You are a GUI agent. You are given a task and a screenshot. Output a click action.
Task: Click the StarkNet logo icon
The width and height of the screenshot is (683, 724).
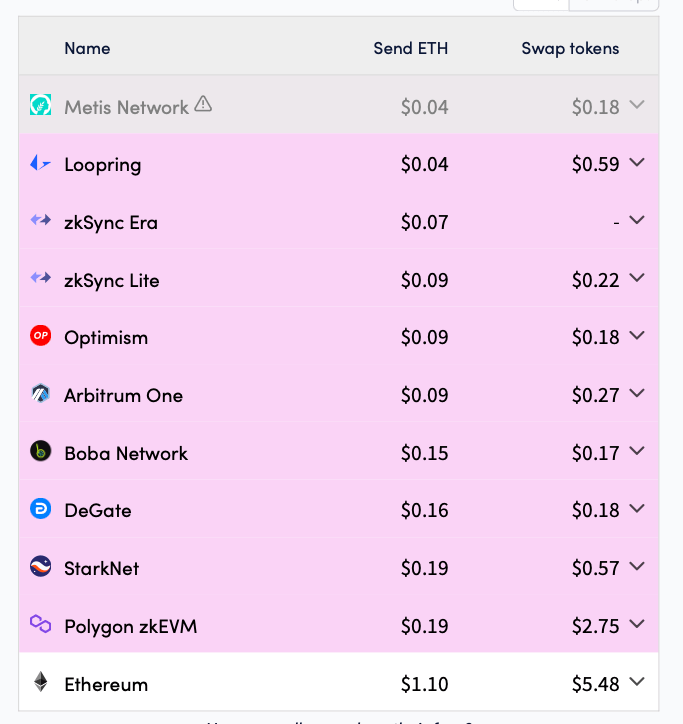[x=41, y=567]
